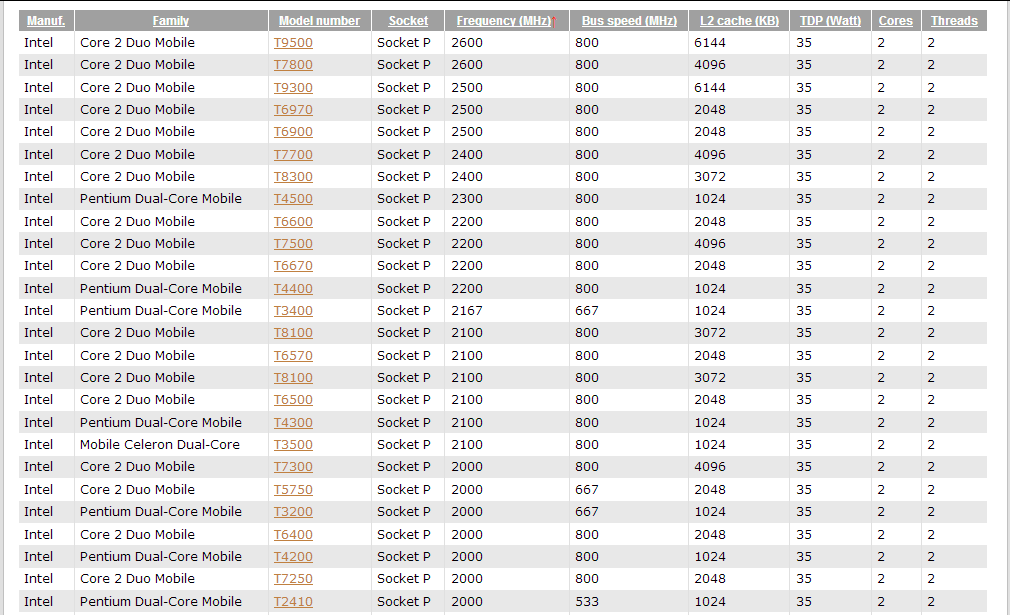
Task: Click 2048 cache in the T7250 row
Action: point(710,578)
